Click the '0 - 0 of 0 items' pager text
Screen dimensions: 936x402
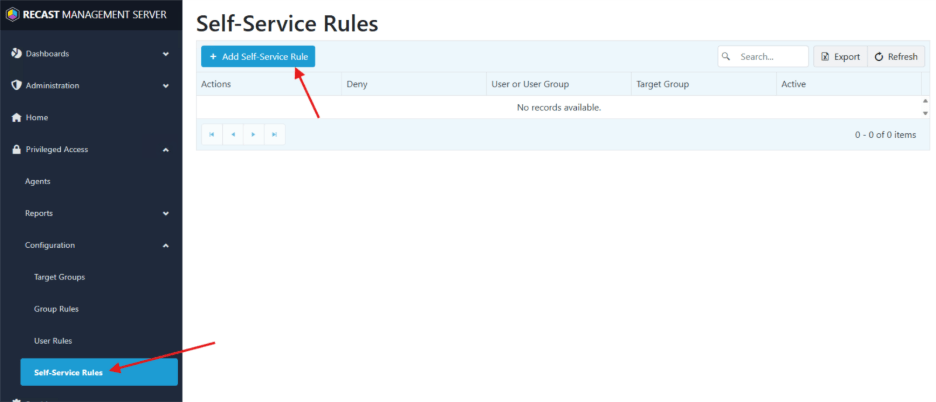coord(885,135)
